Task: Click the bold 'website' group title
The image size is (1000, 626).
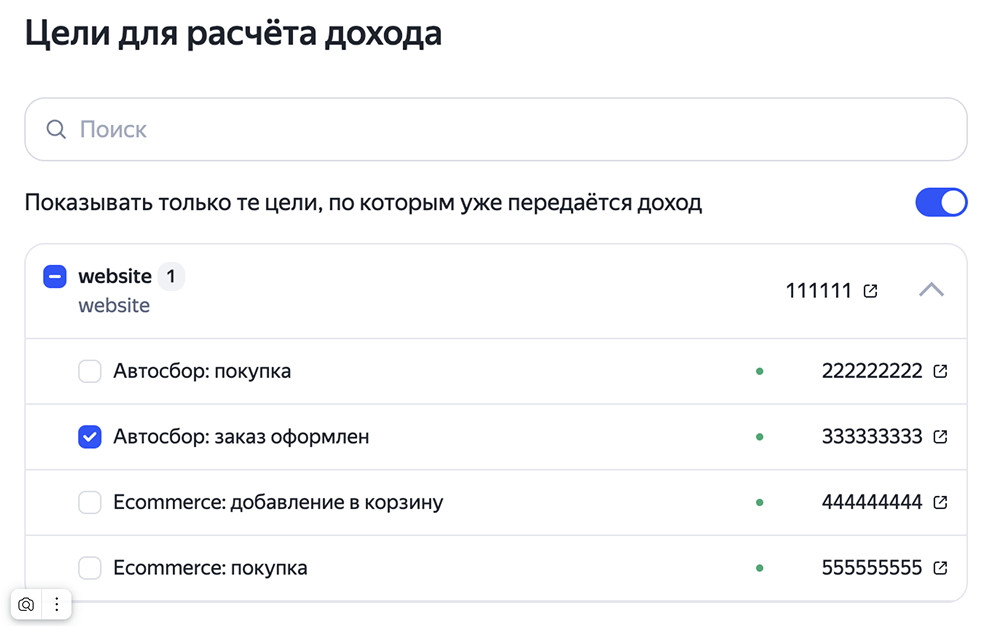Action: coord(115,277)
